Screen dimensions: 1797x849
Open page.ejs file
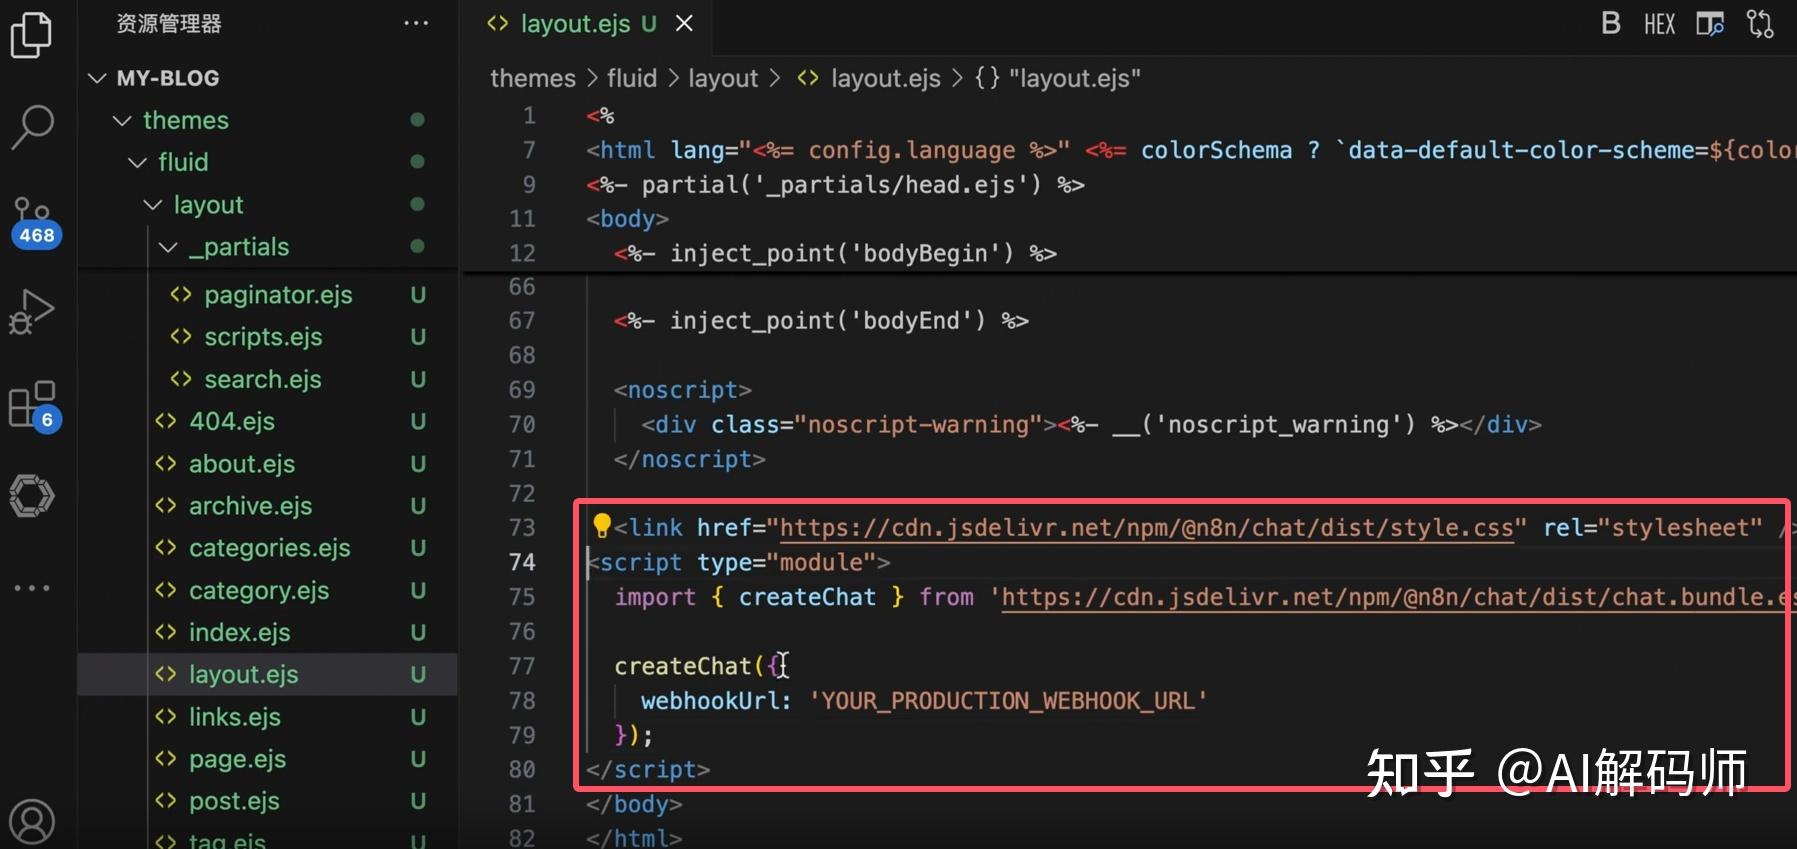pos(268,759)
